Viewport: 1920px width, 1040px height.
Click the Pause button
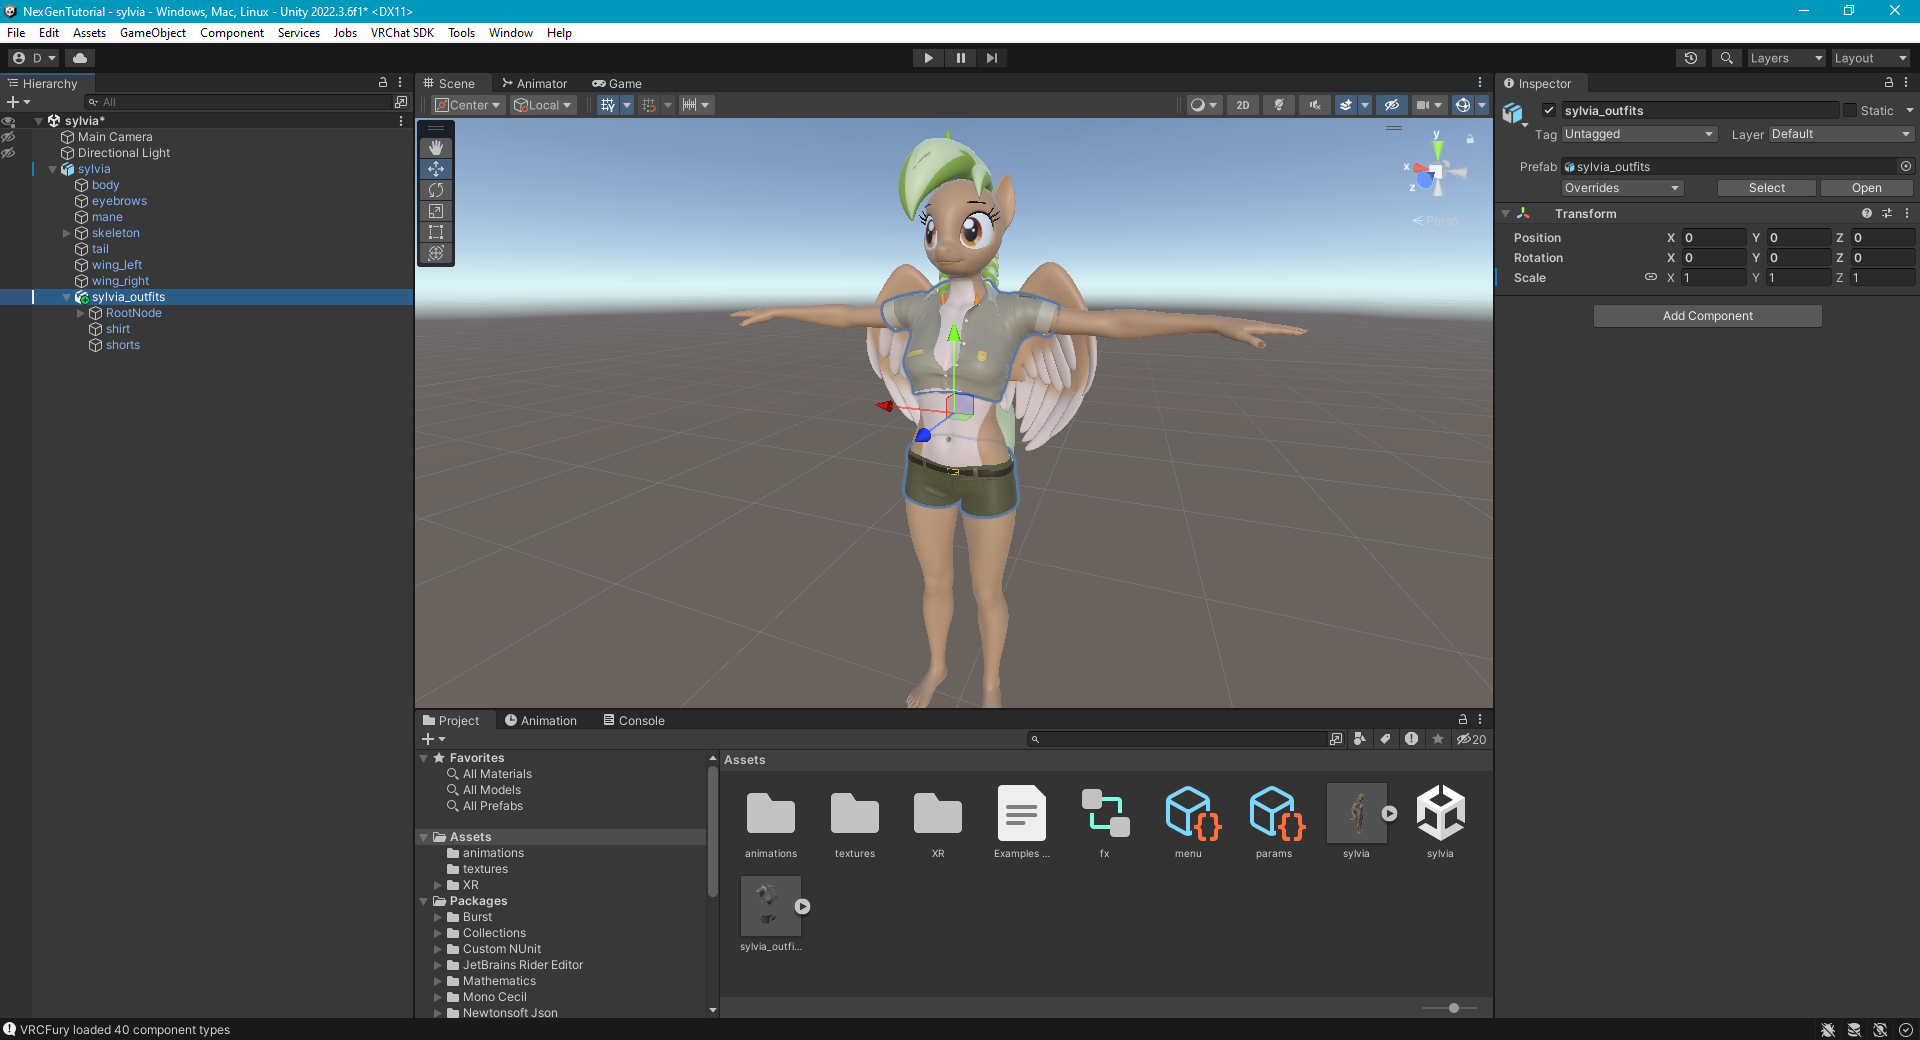point(960,58)
